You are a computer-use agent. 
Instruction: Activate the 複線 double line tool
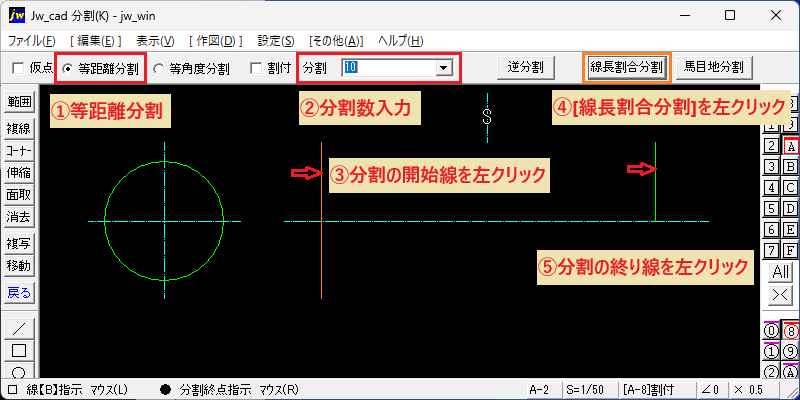(19, 129)
